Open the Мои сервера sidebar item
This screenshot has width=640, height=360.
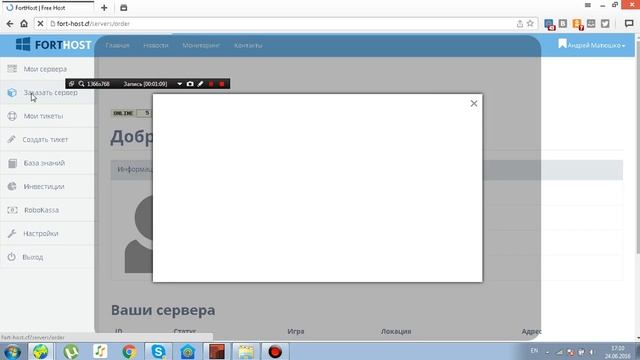(x=47, y=69)
